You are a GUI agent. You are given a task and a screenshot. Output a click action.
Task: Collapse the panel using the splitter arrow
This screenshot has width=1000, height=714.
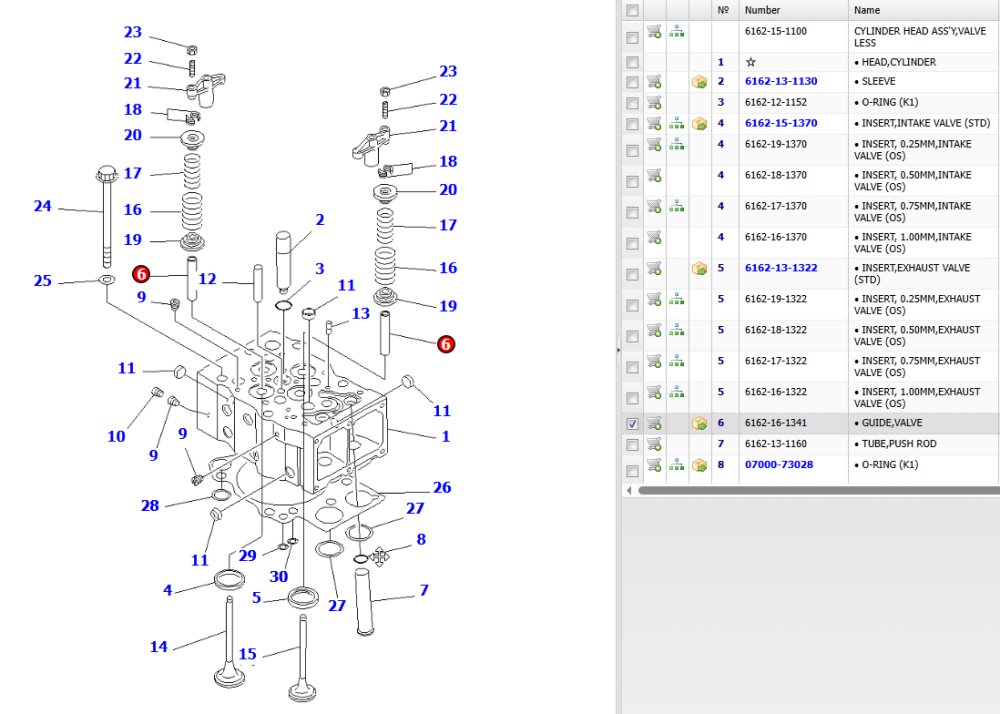[x=618, y=350]
